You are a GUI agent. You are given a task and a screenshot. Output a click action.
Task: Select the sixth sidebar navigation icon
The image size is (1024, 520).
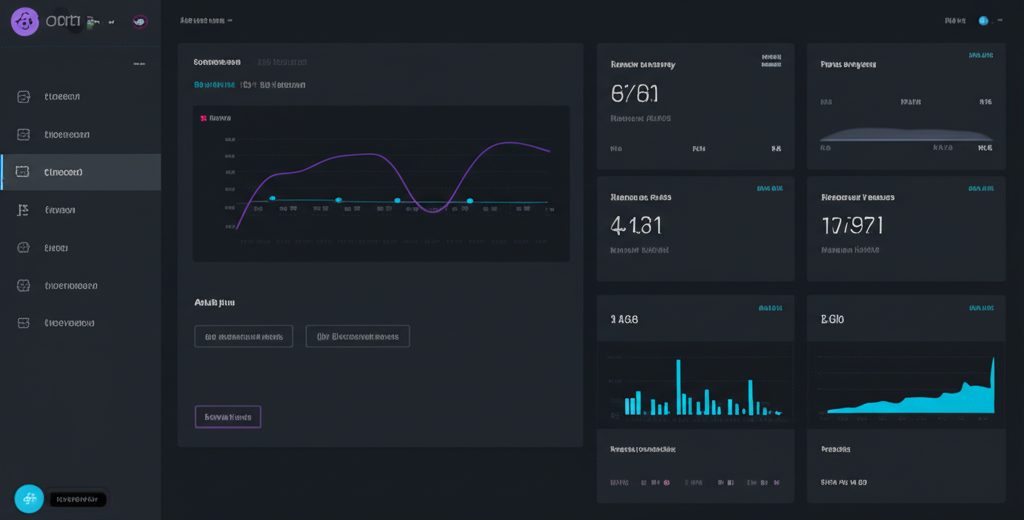coord(24,285)
